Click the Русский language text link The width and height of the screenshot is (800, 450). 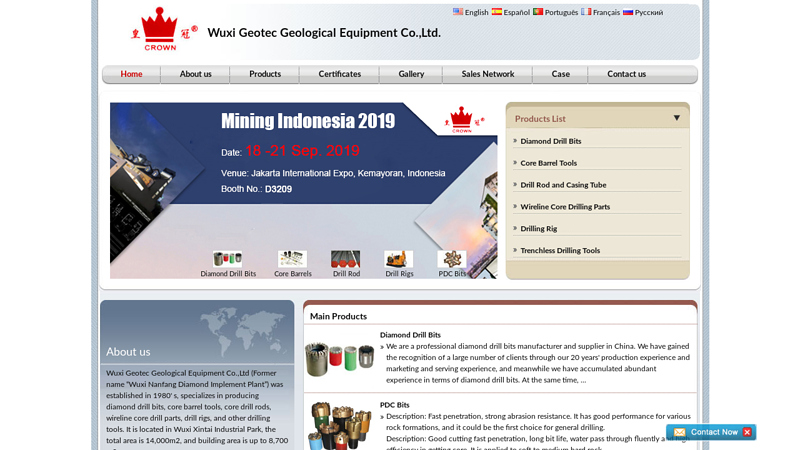tap(648, 12)
